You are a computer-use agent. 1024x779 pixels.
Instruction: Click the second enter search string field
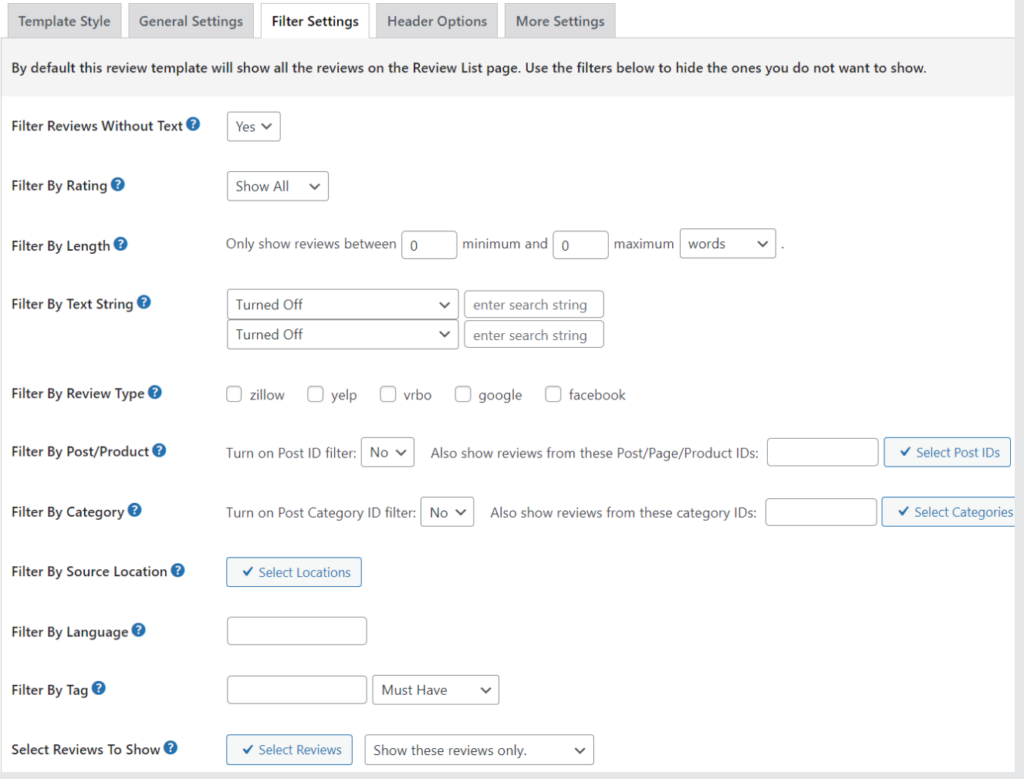tap(534, 334)
